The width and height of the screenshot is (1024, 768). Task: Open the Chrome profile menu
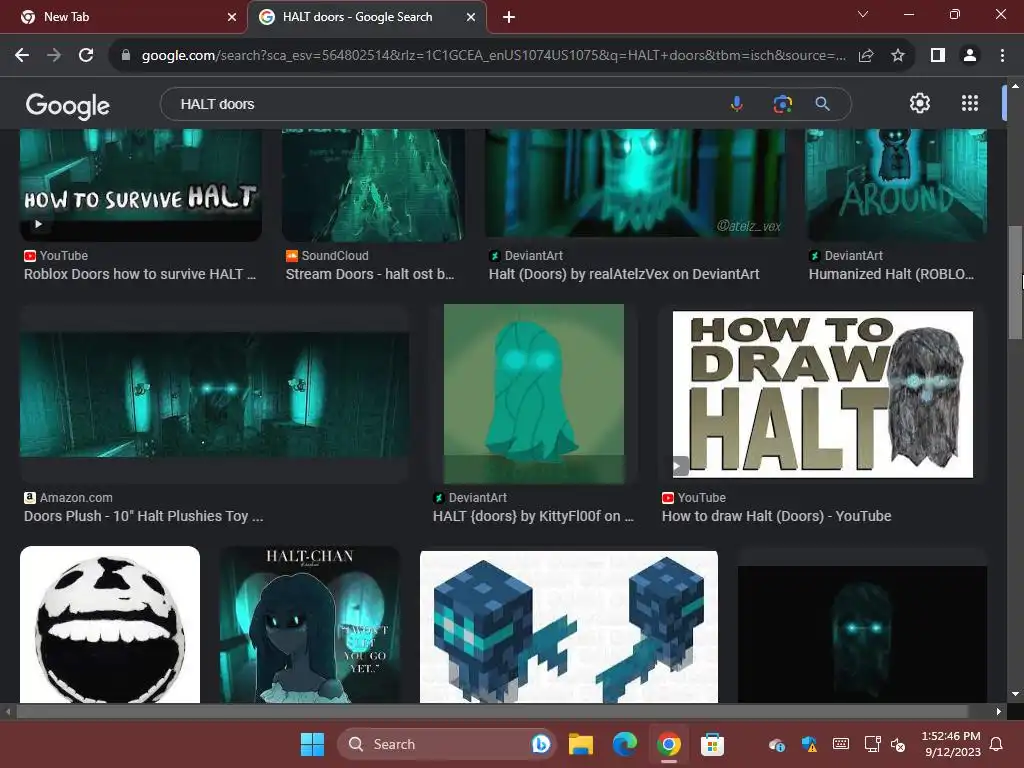click(970, 56)
